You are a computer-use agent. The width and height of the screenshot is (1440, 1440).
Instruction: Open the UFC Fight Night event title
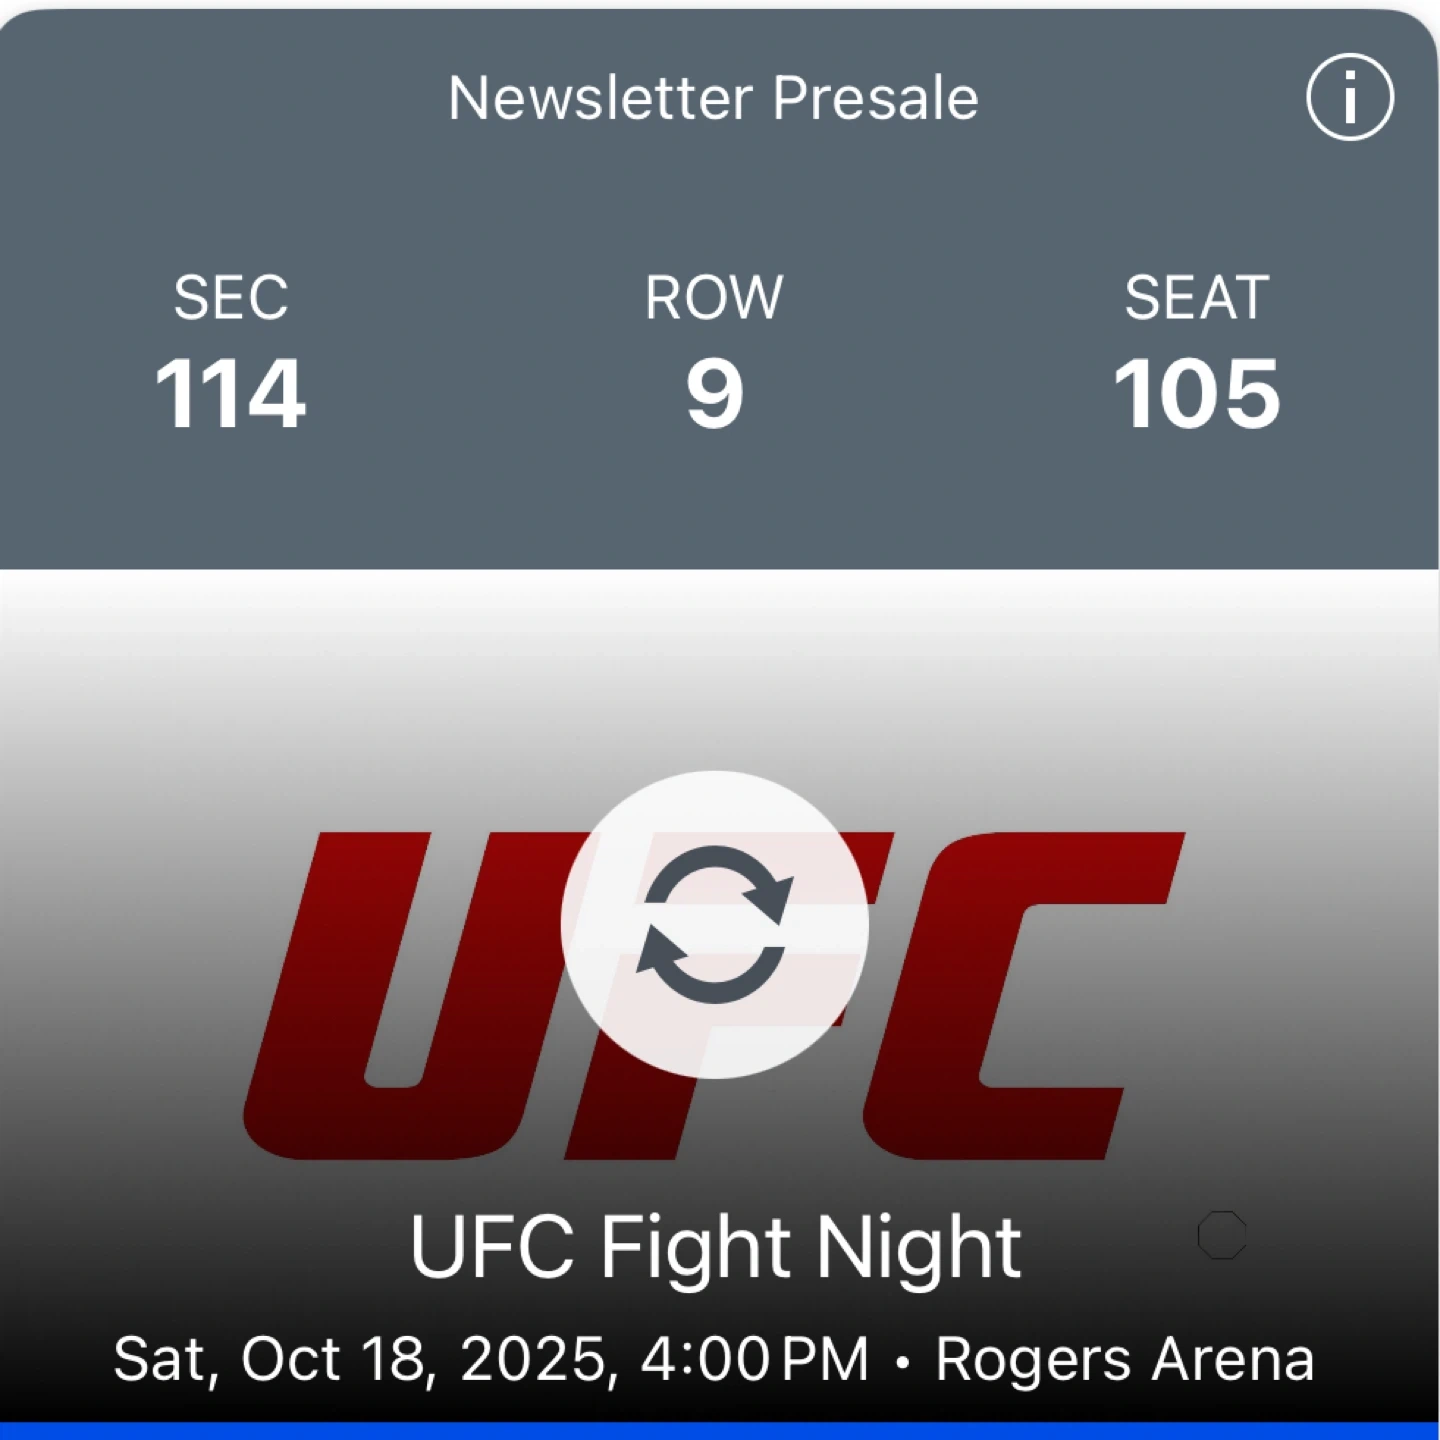tap(714, 1246)
